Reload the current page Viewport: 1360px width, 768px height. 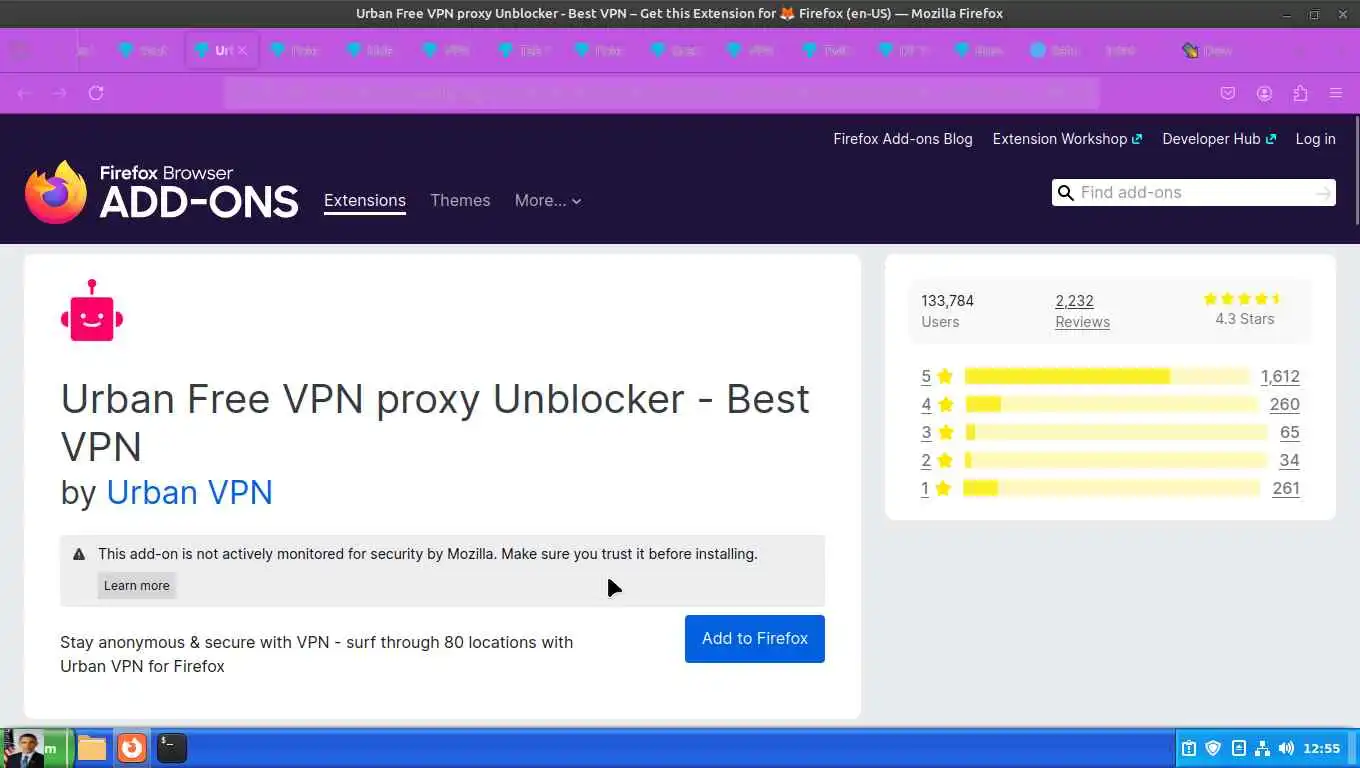pyautogui.click(x=96, y=93)
